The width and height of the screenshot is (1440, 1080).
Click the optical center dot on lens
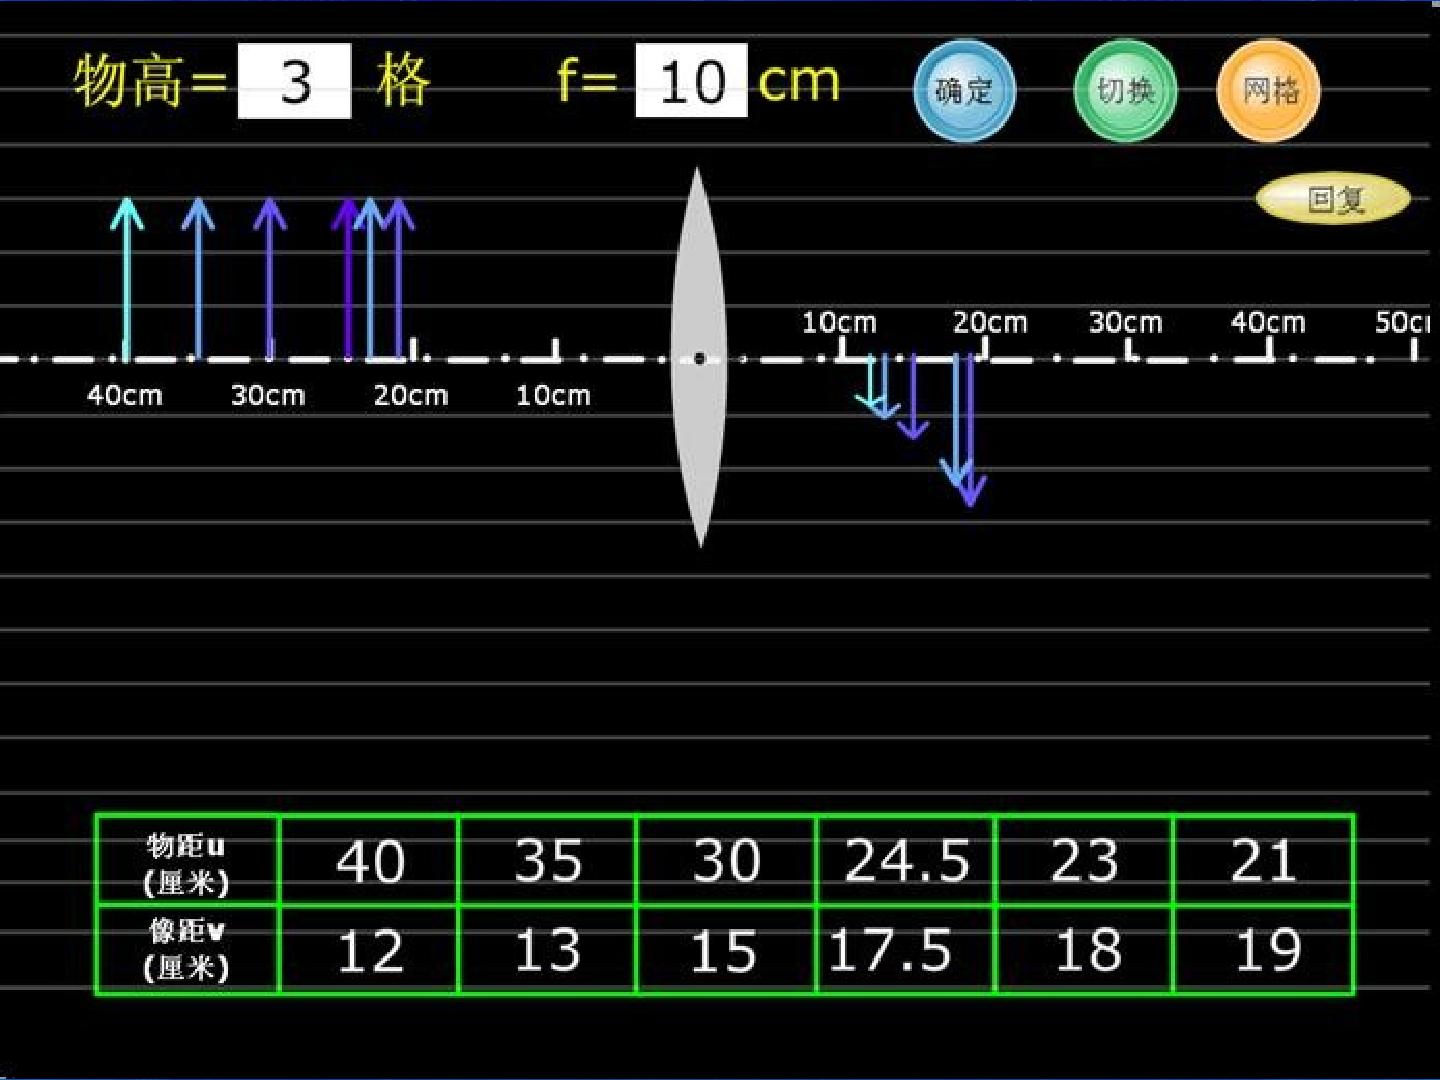(699, 358)
